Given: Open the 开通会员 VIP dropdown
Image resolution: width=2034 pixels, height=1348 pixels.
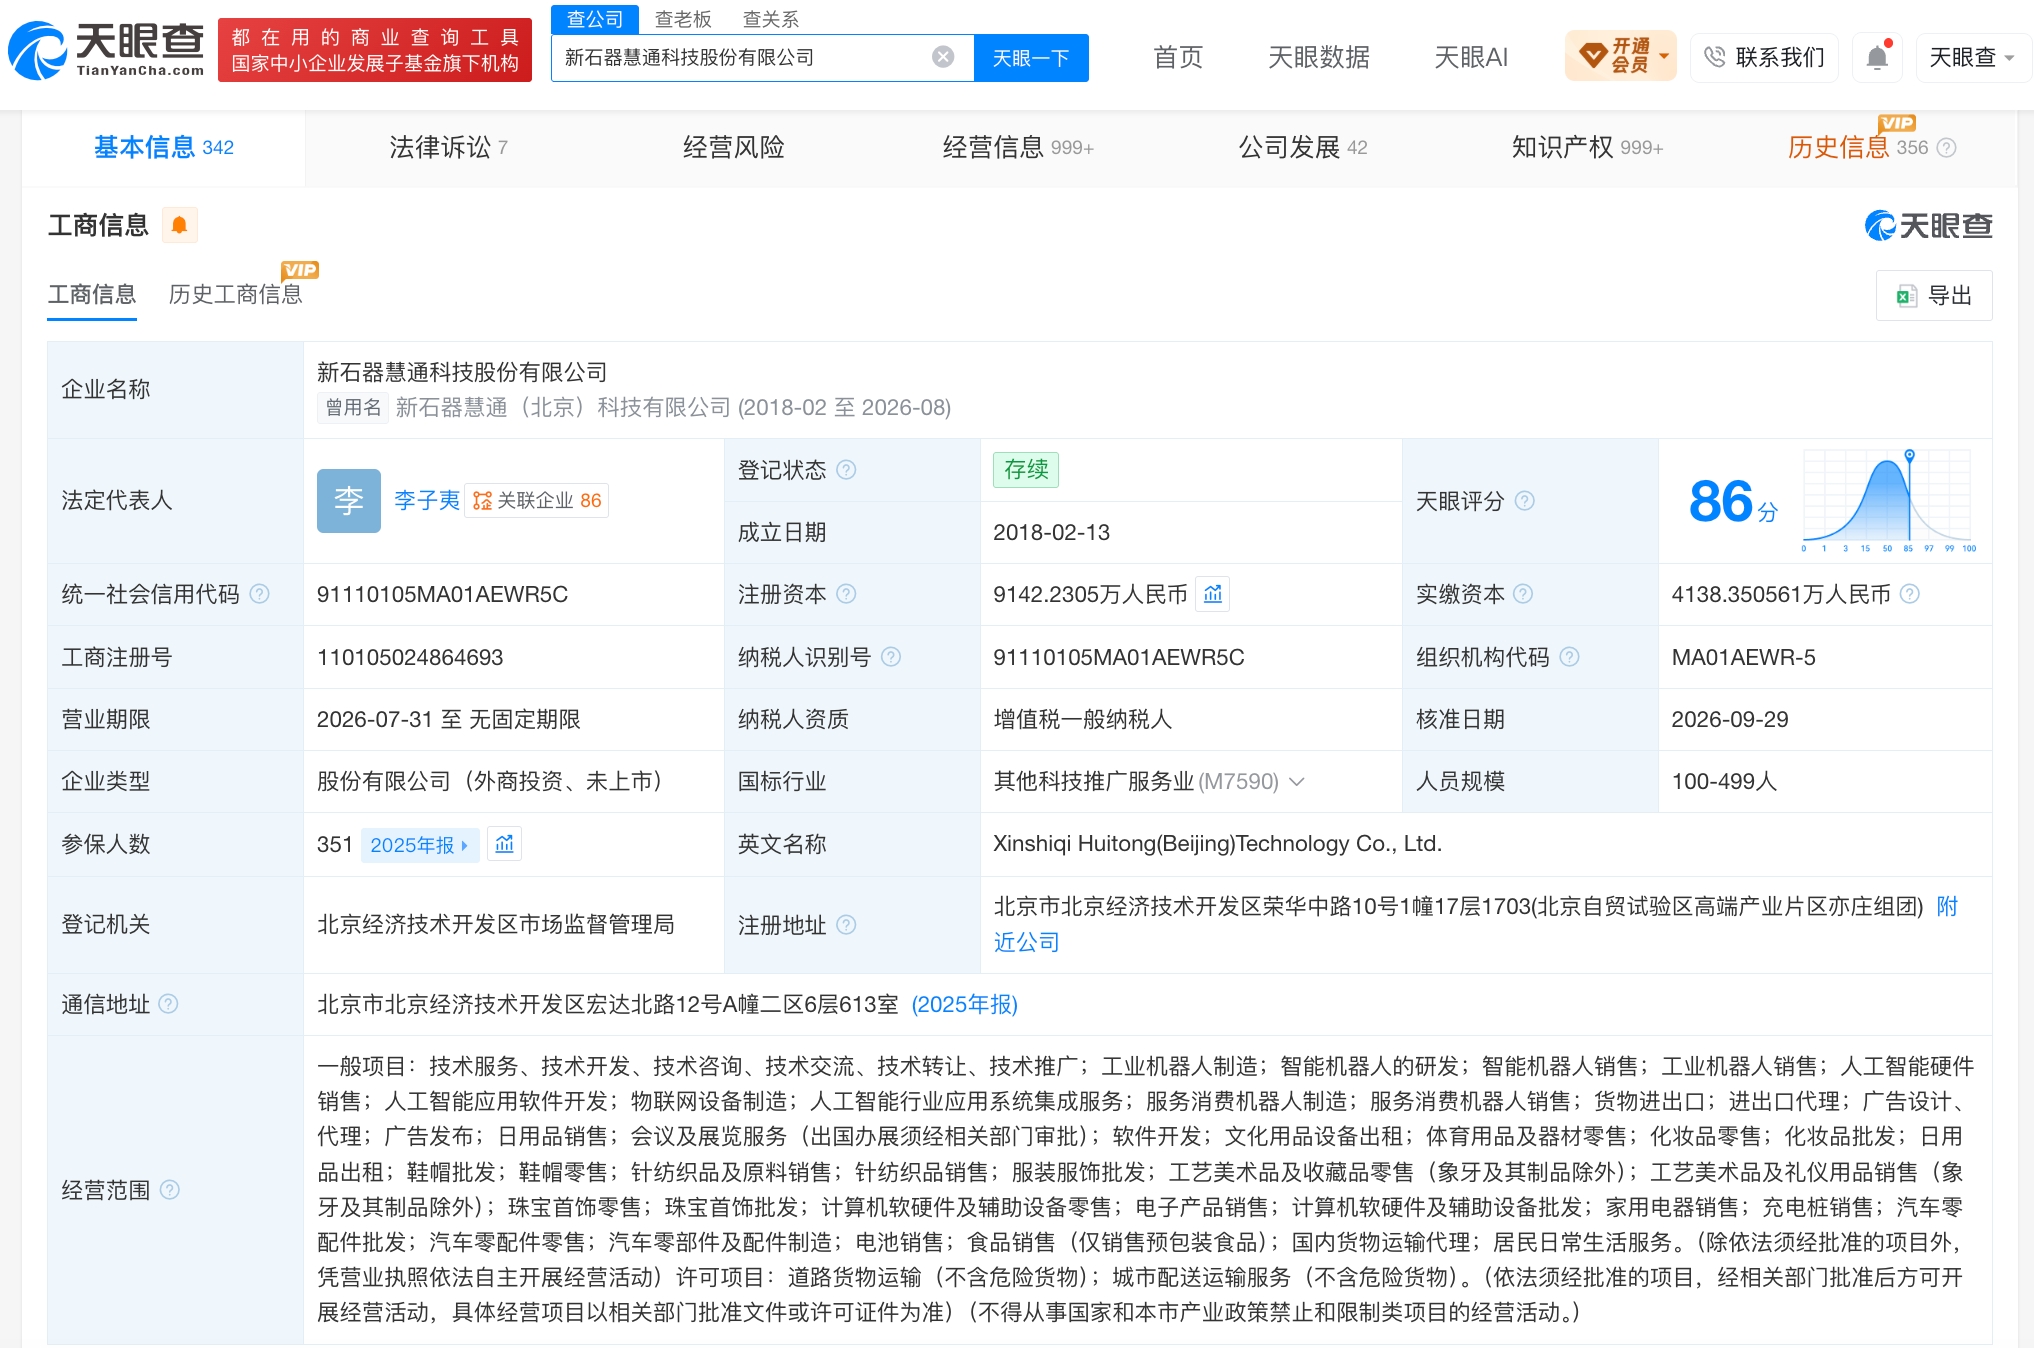Looking at the screenshot, I should click(x=1620, y=56).
